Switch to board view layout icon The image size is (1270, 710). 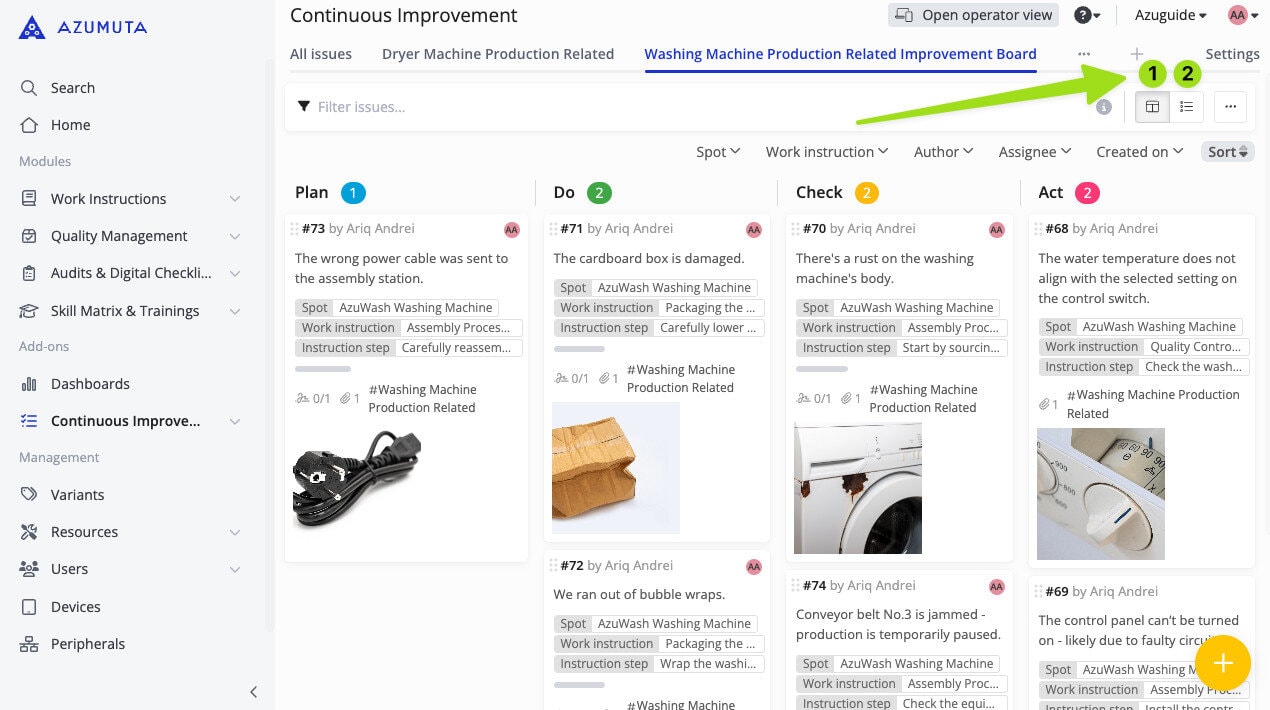point(1152,107)
